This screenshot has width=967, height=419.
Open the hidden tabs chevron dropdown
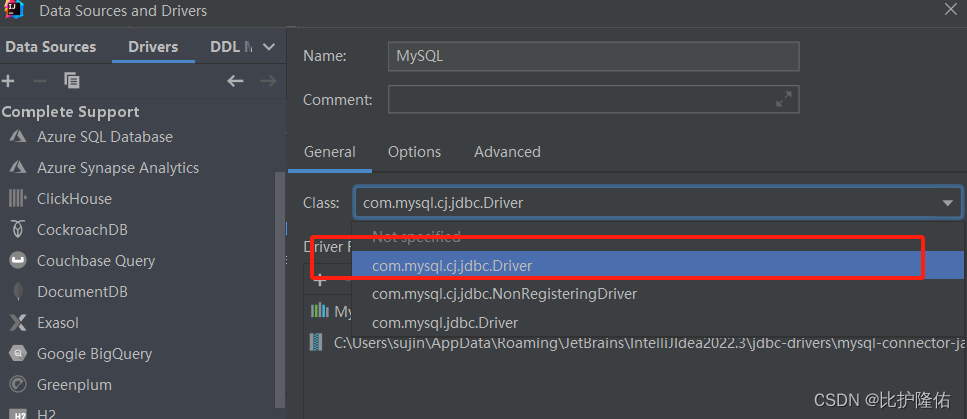pos(269,47)
